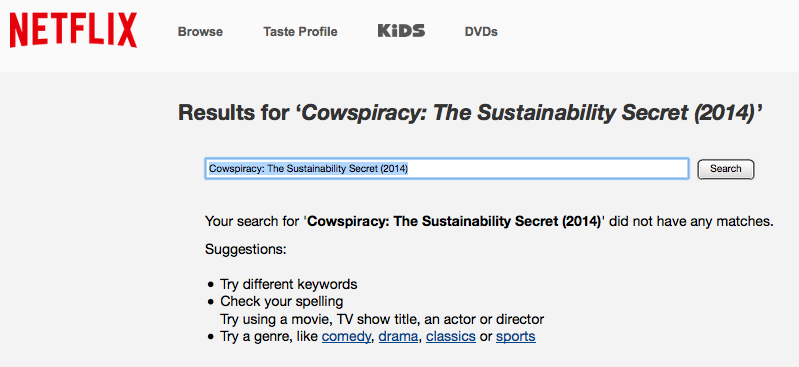This screenshot has width=799, height=367.
Task: Click the bold search term in no-match message
Action: (455, 222)
